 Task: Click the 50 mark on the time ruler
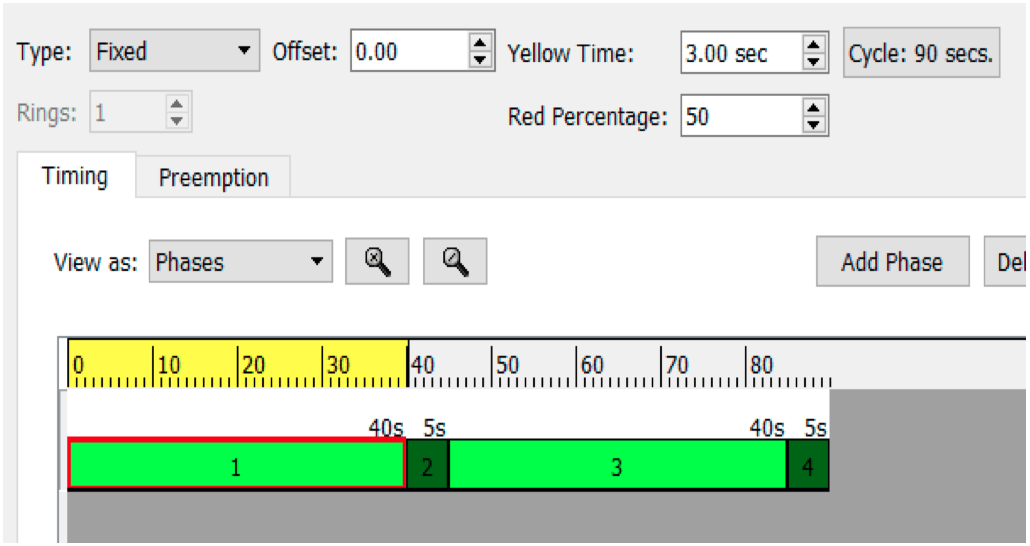507,365
